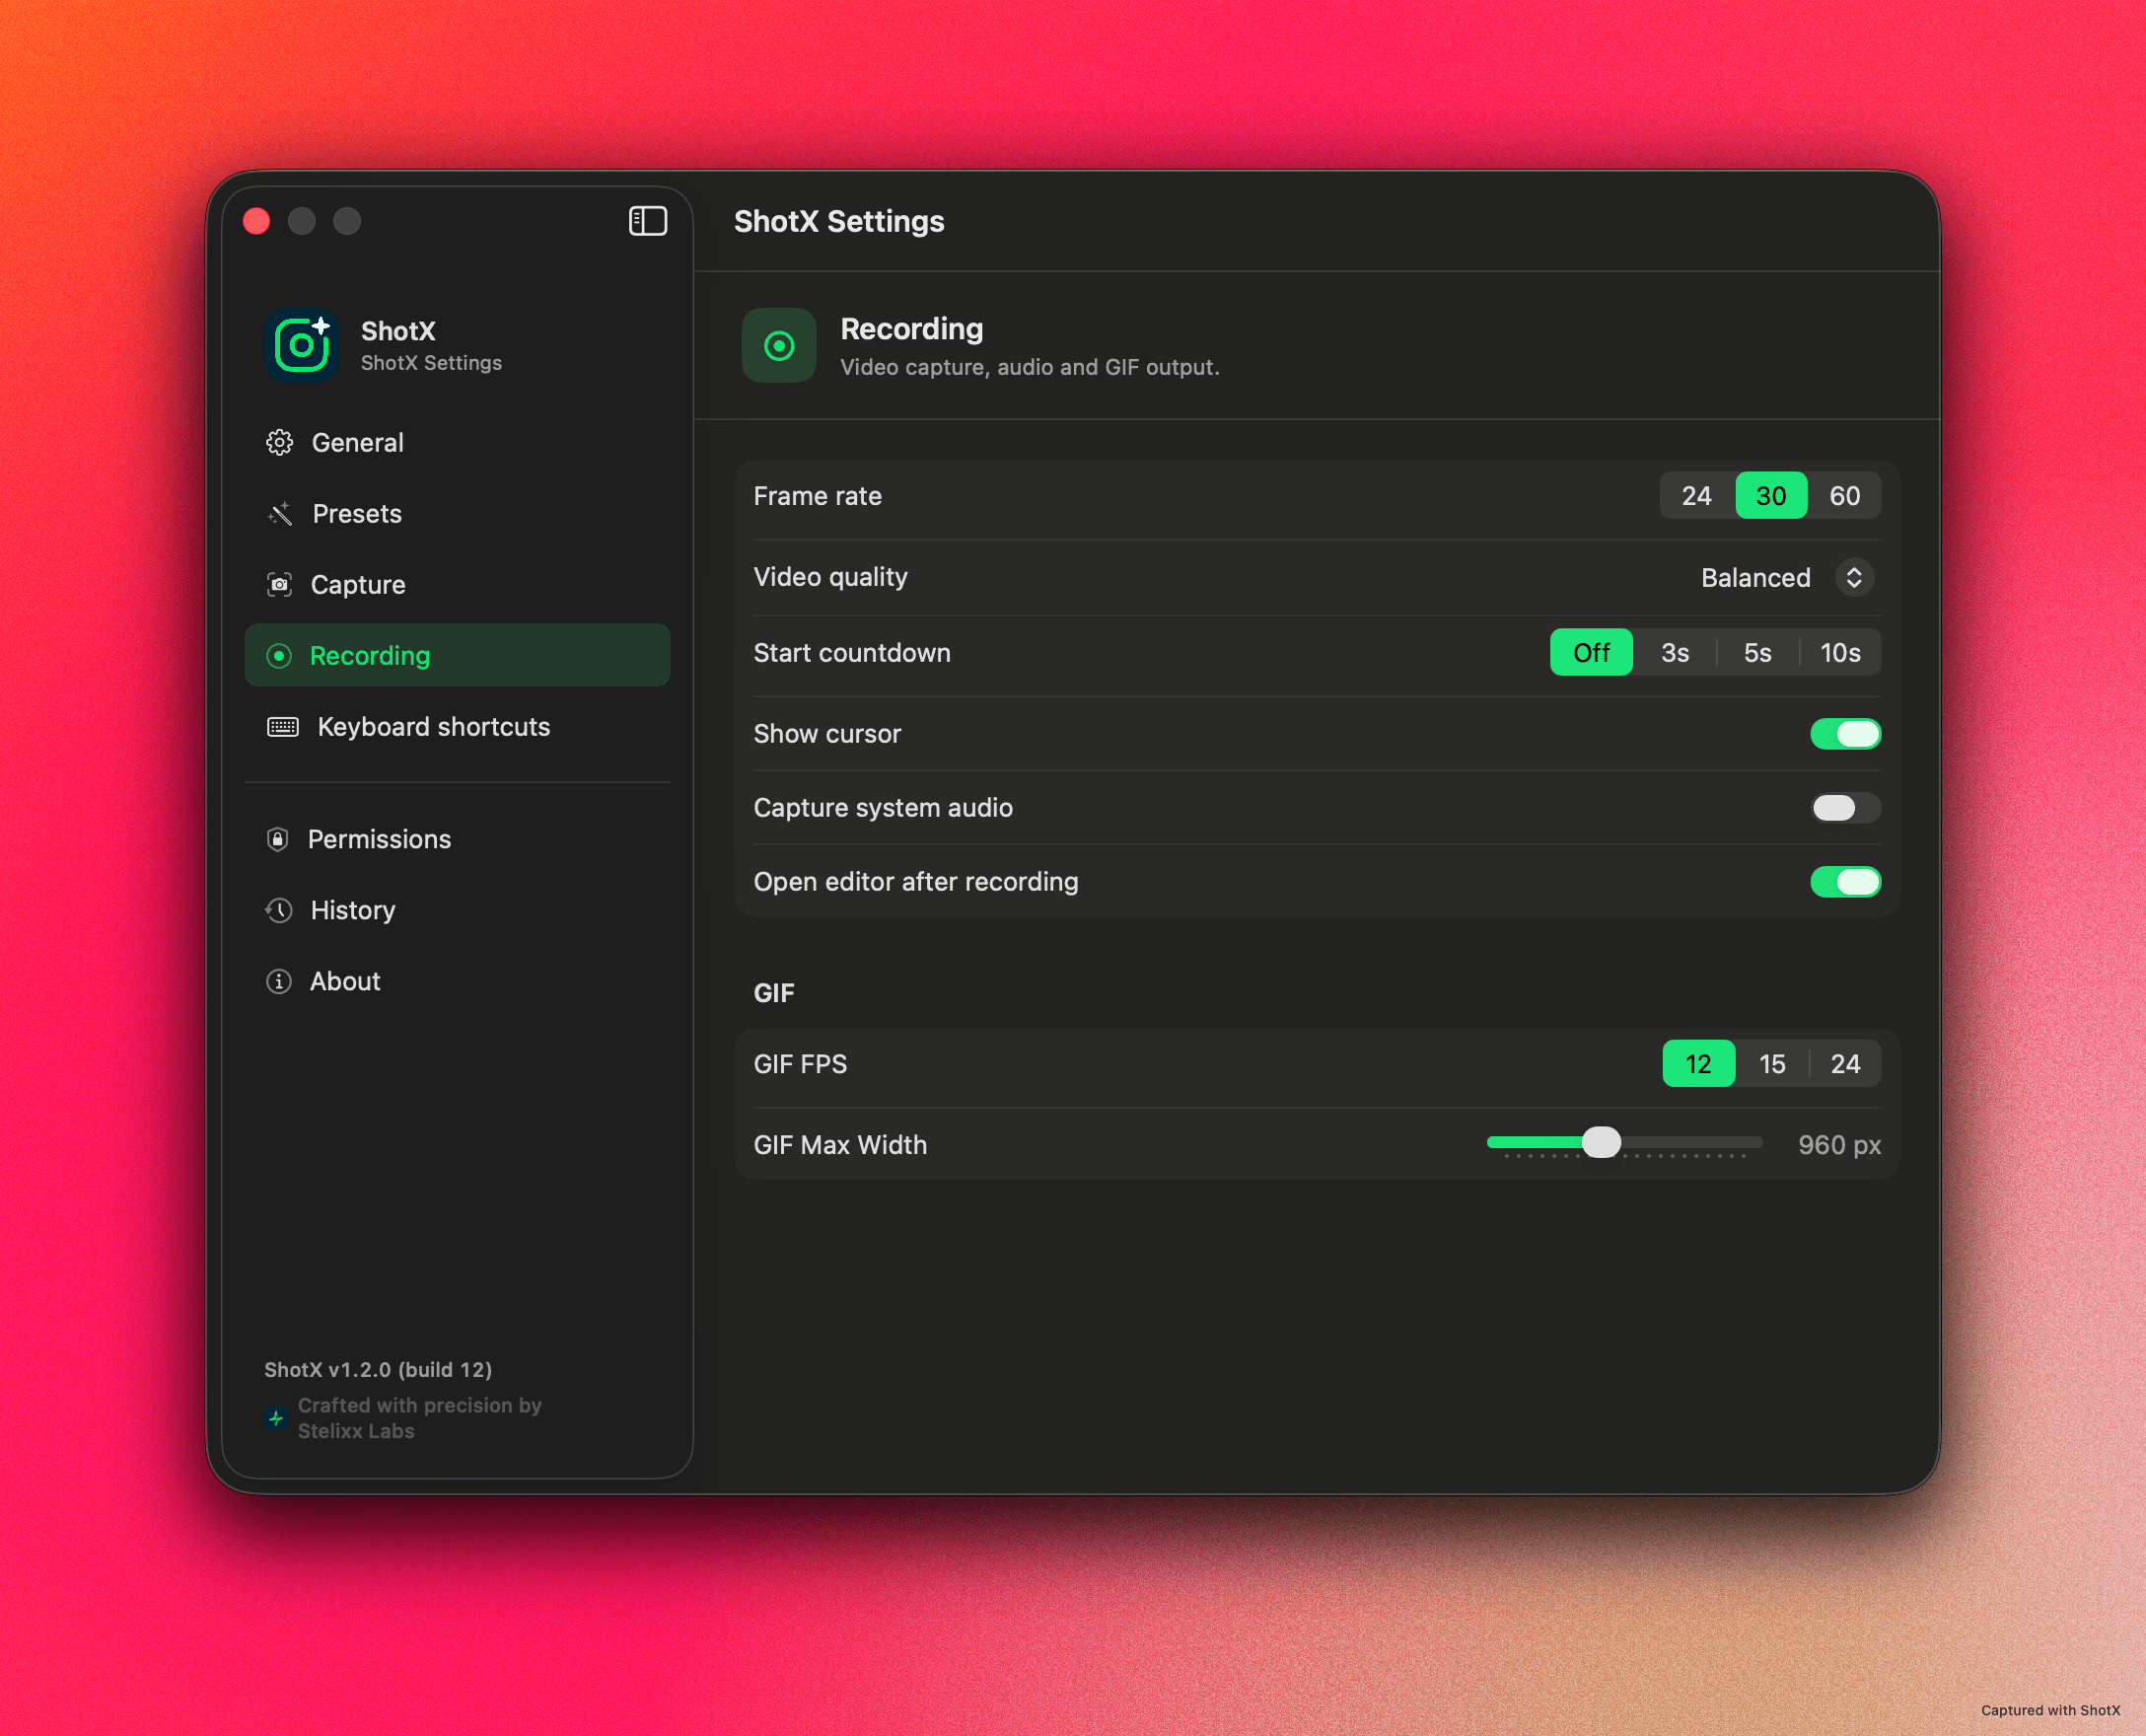Viewport: 2146px width, 1736px height.
Task: Click Video capture, audio and GIF output subtitle
Action: (1030, 367)
